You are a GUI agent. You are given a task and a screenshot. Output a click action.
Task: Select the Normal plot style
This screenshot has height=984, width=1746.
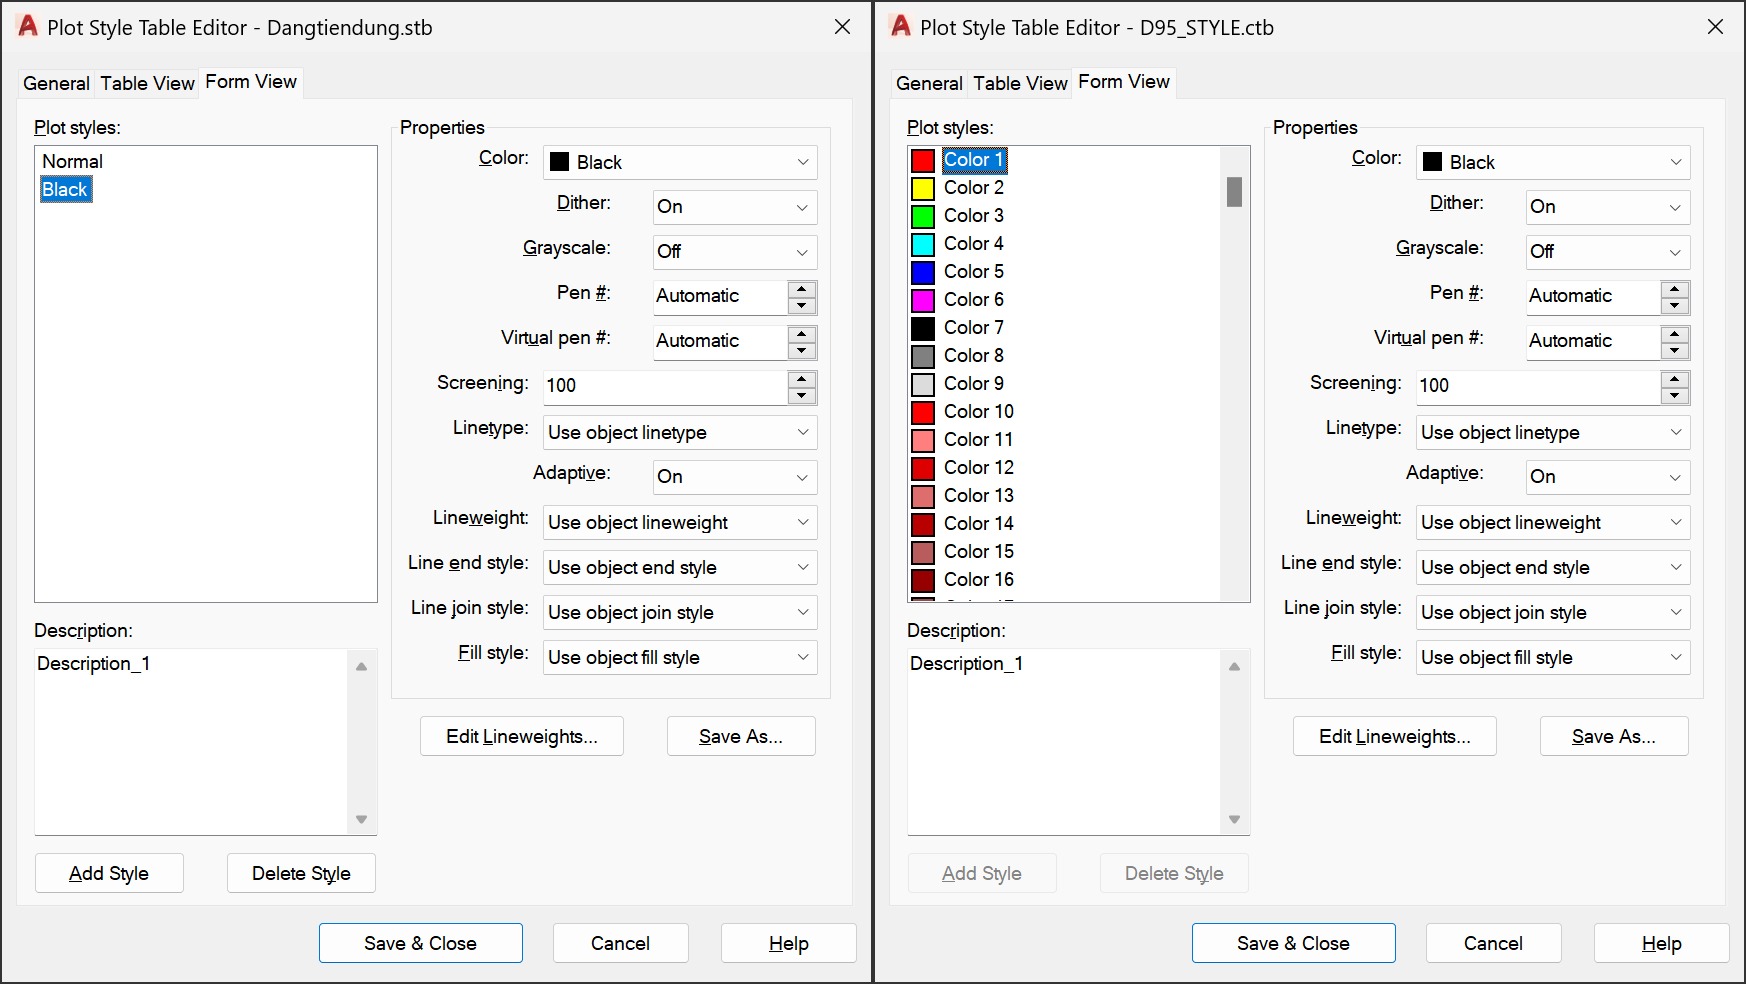click(72, 161)
